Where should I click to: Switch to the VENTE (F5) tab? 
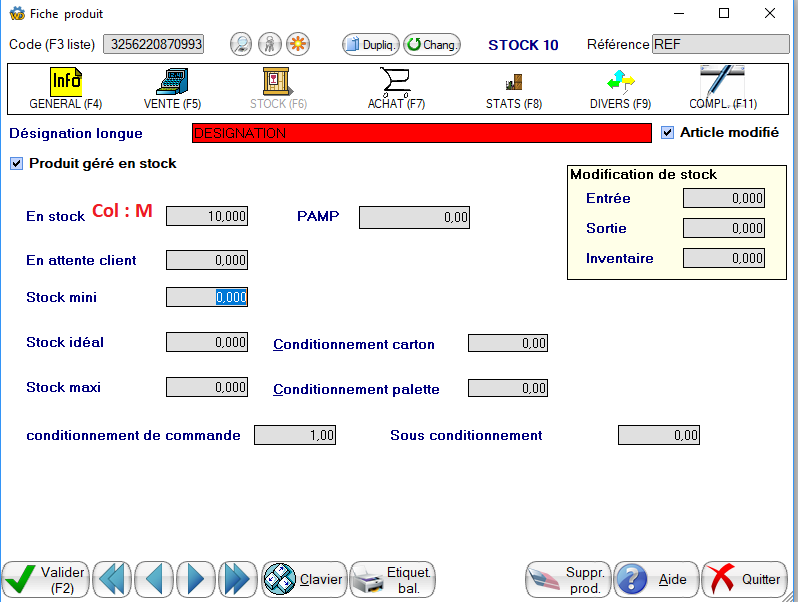click(x=172, y=88)
